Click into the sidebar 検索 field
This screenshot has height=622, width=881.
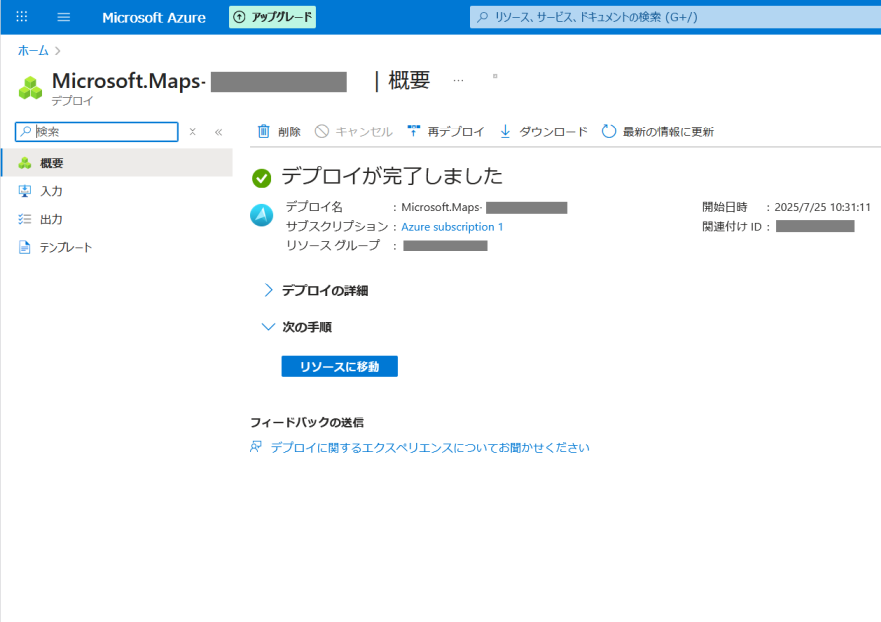pyautogui.click(x=97, y=132)
